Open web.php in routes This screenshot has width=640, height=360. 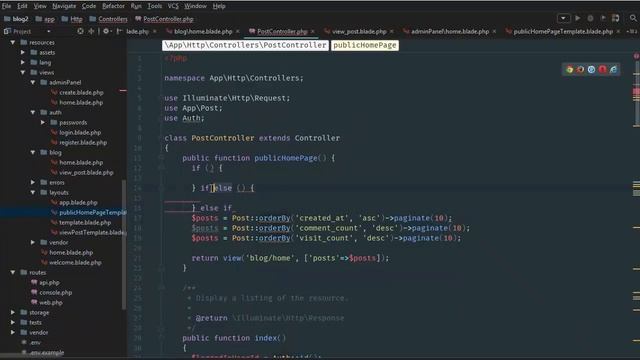pyautogui.click(x=51, y=302)
